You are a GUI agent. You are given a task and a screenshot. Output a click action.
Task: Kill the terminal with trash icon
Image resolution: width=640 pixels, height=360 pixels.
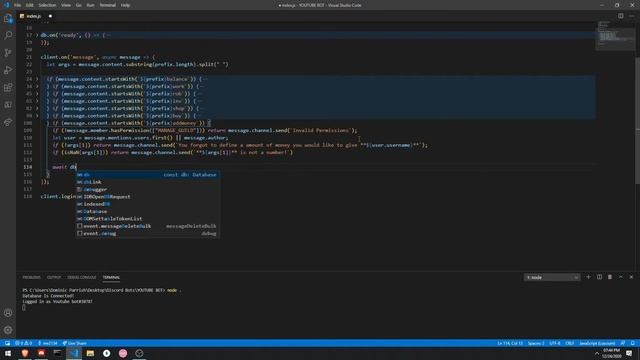pyautogui.click(x=610, y=277)
